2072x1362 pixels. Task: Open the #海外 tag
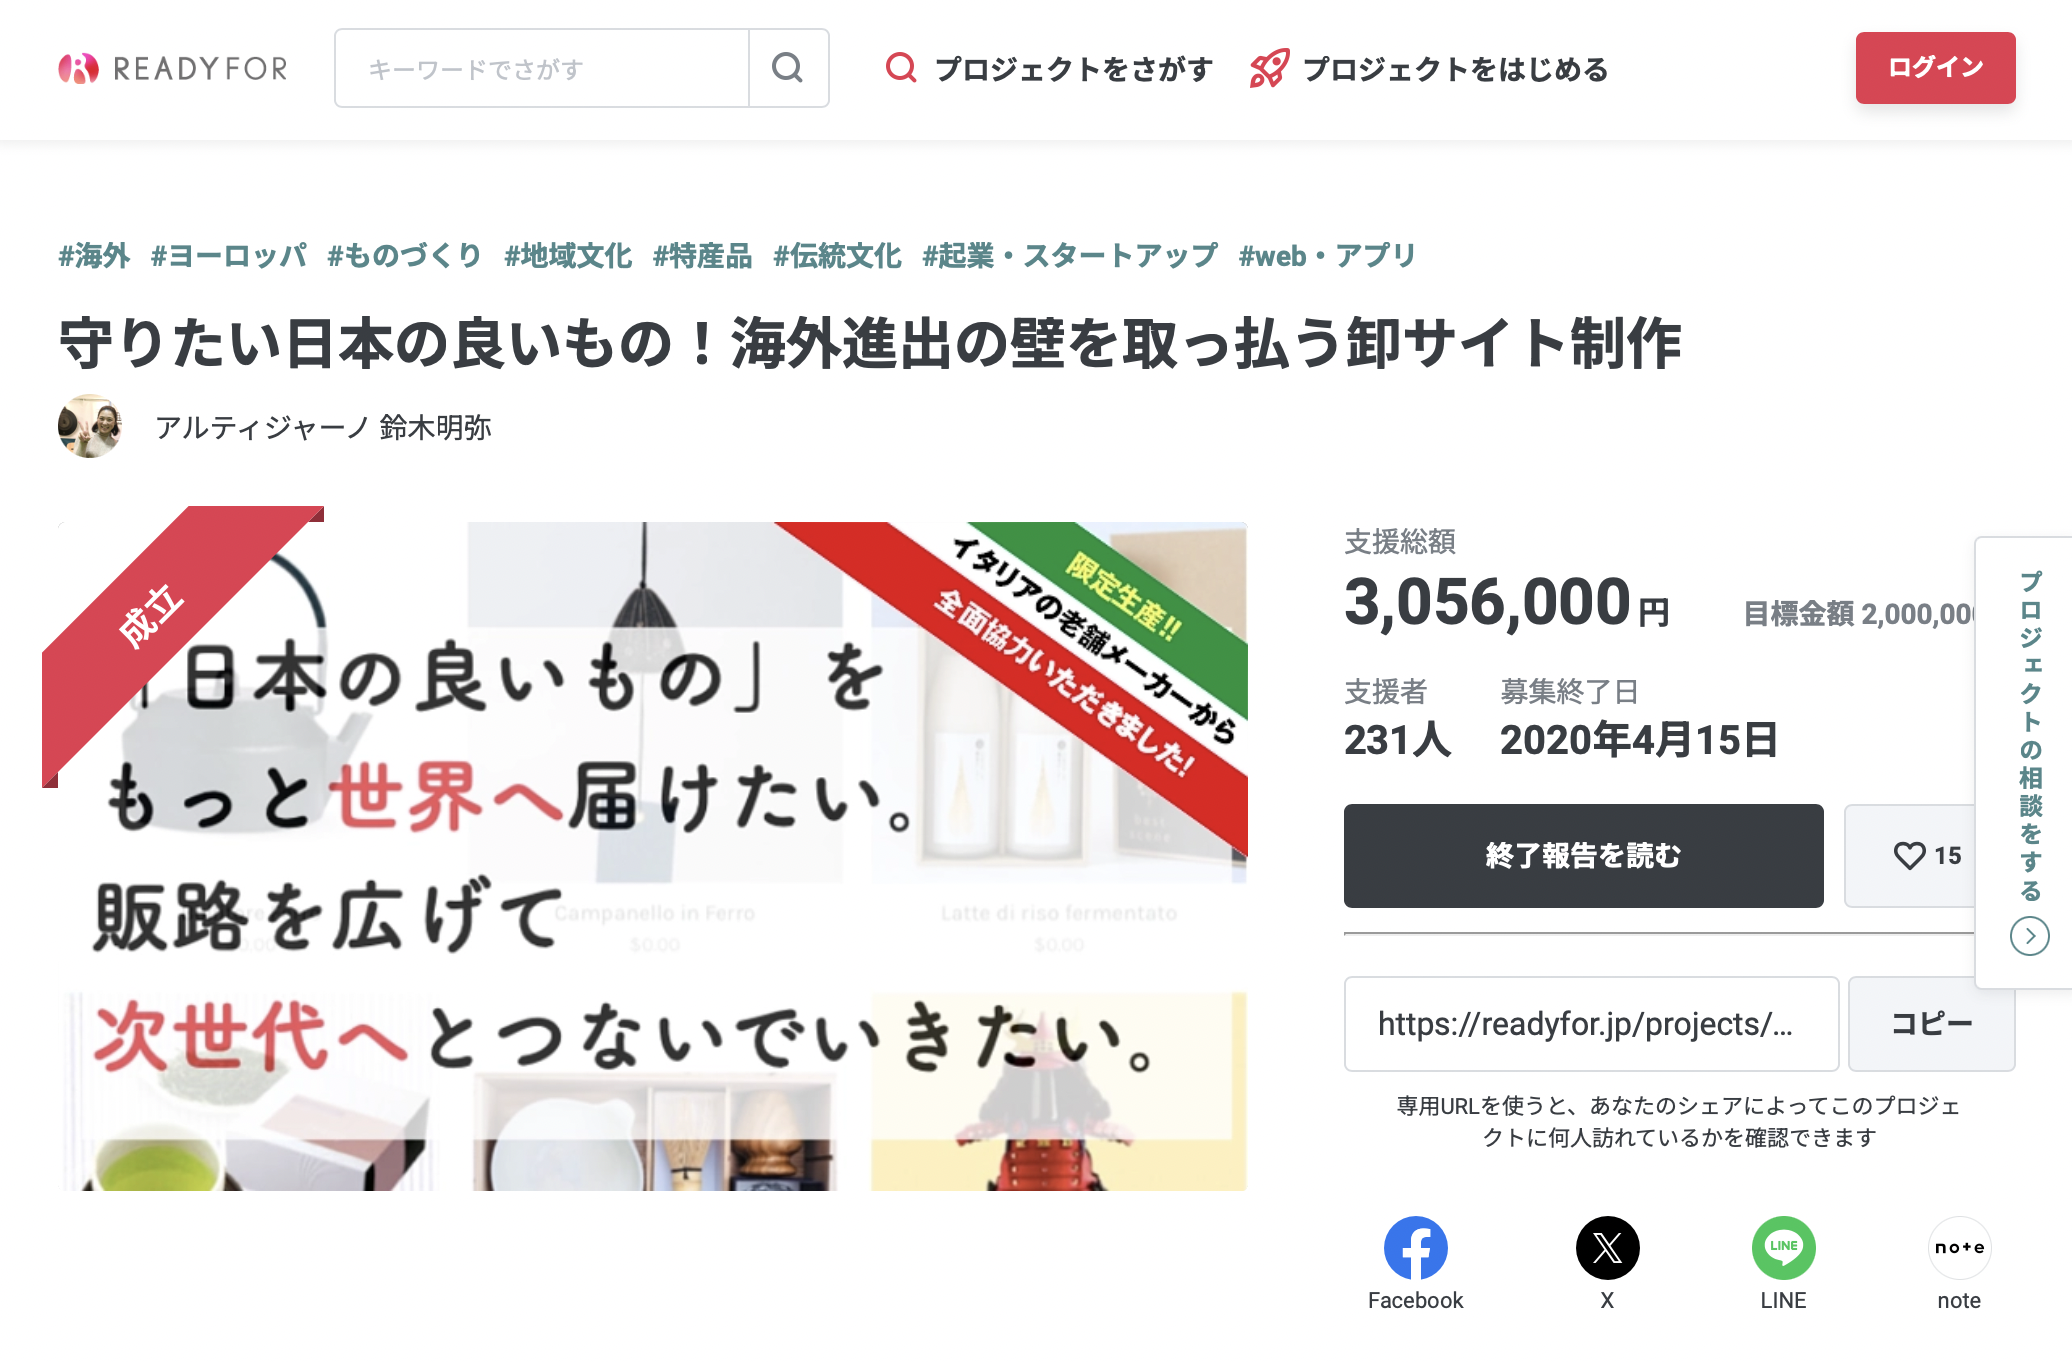point(94,256)
